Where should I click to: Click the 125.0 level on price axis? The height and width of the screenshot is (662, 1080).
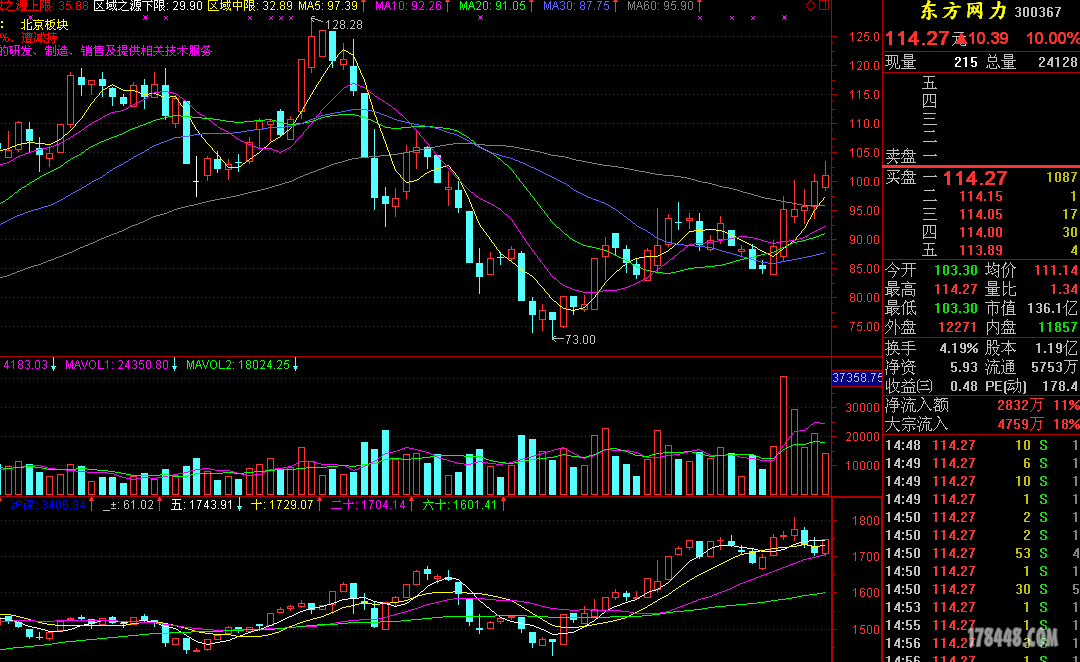pyautogui.click(x=863, y=38)
